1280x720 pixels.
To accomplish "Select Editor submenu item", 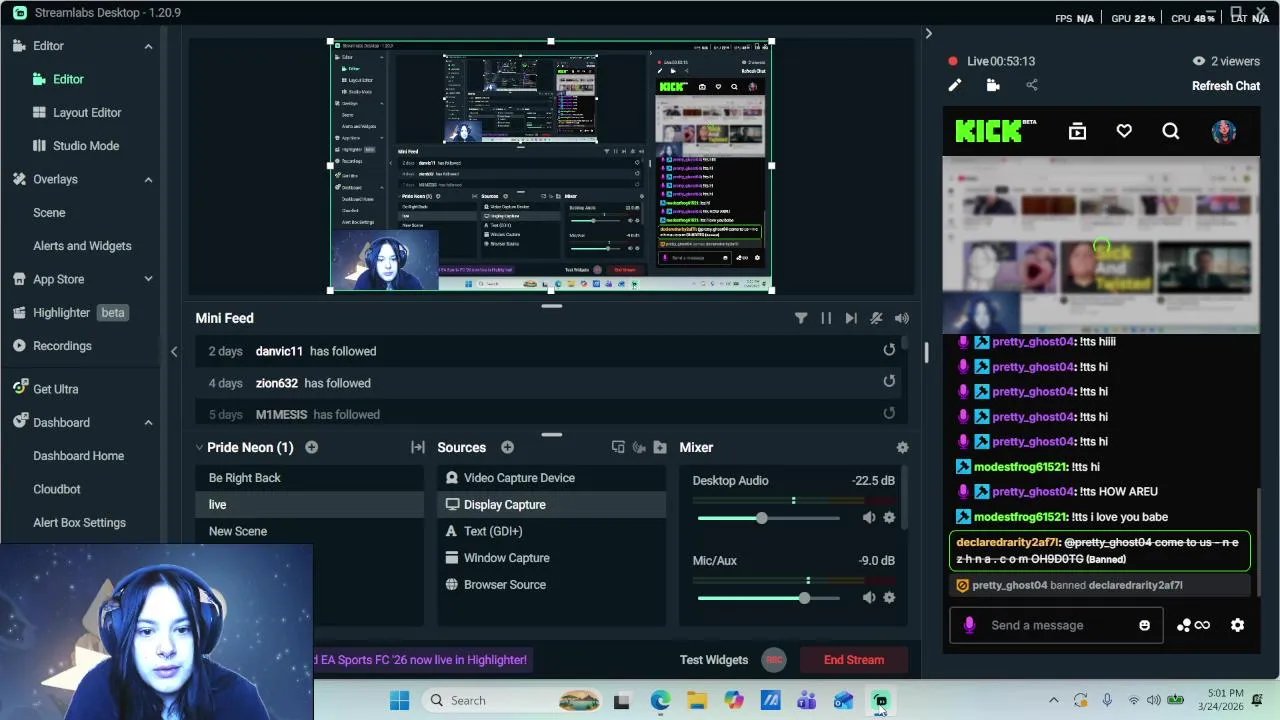I will click(68, 79).
